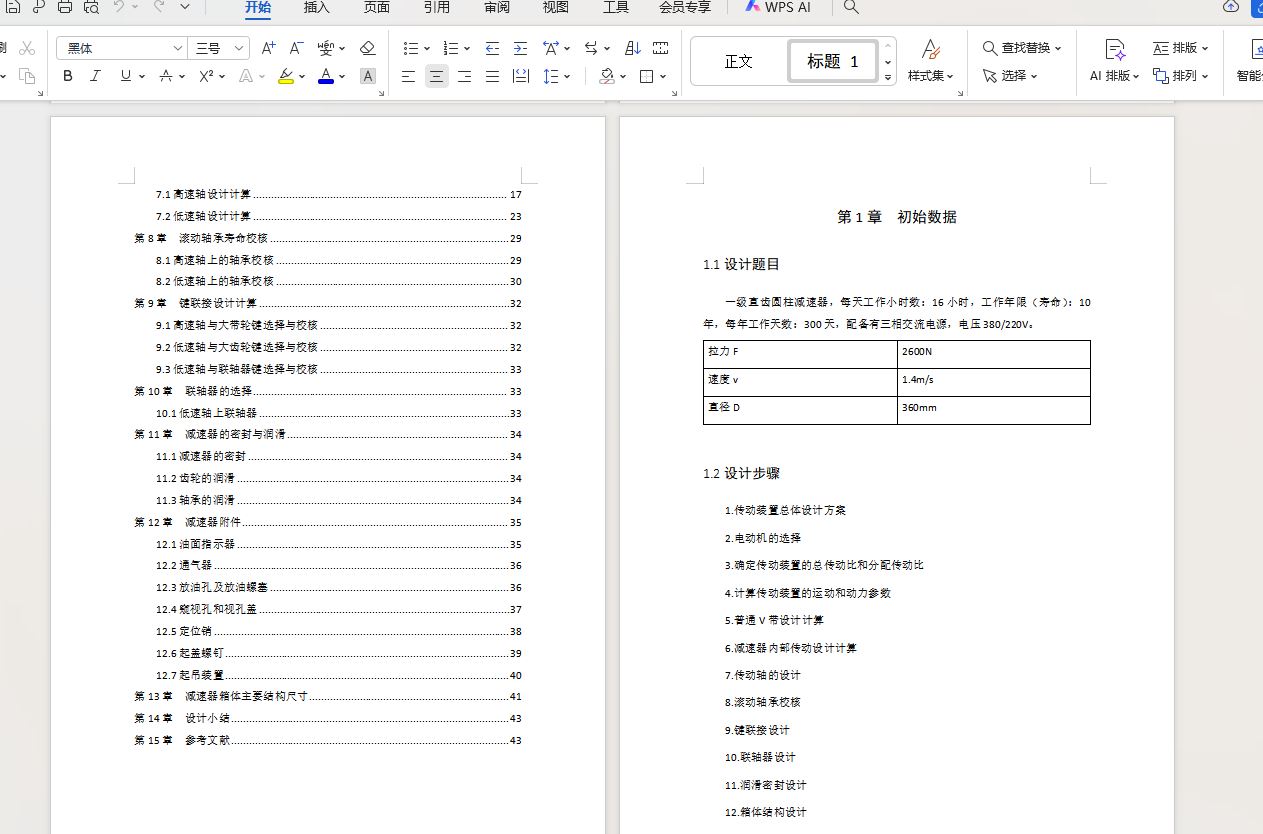Viewport: 1263px width, 834px height.
Task: Click table cell containing 2600N
Action: 993,354
